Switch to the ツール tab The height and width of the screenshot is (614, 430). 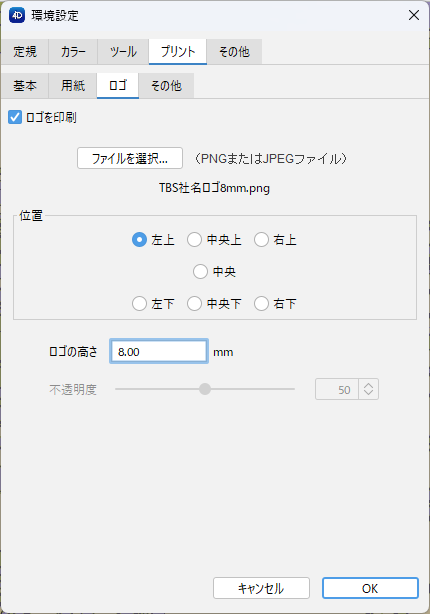click(123, 52)
